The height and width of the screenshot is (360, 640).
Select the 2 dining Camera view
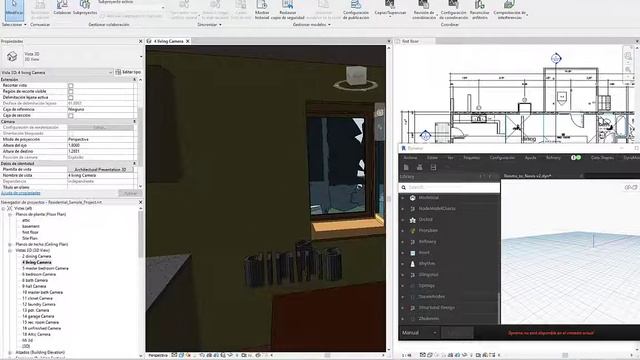37,256
